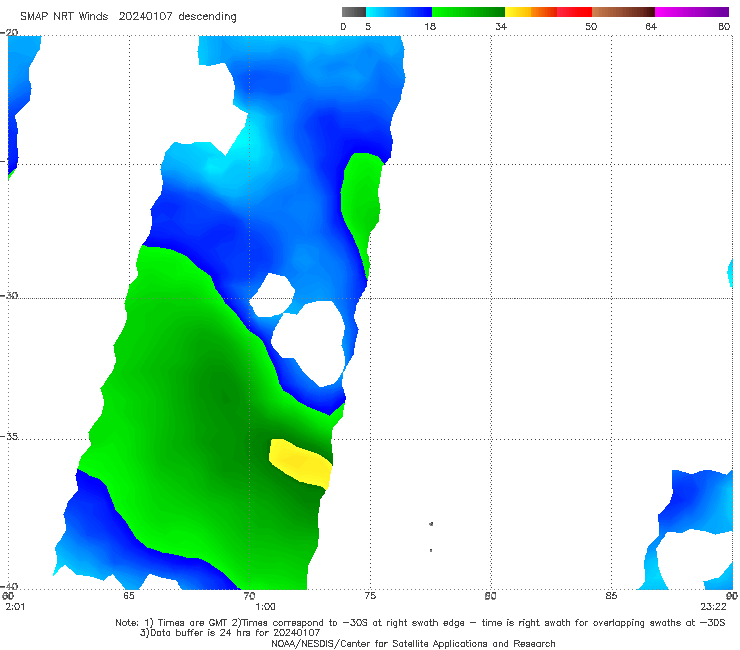Click the date '20240107' in the title
This screenshot has height=650, width=740.
145,17
